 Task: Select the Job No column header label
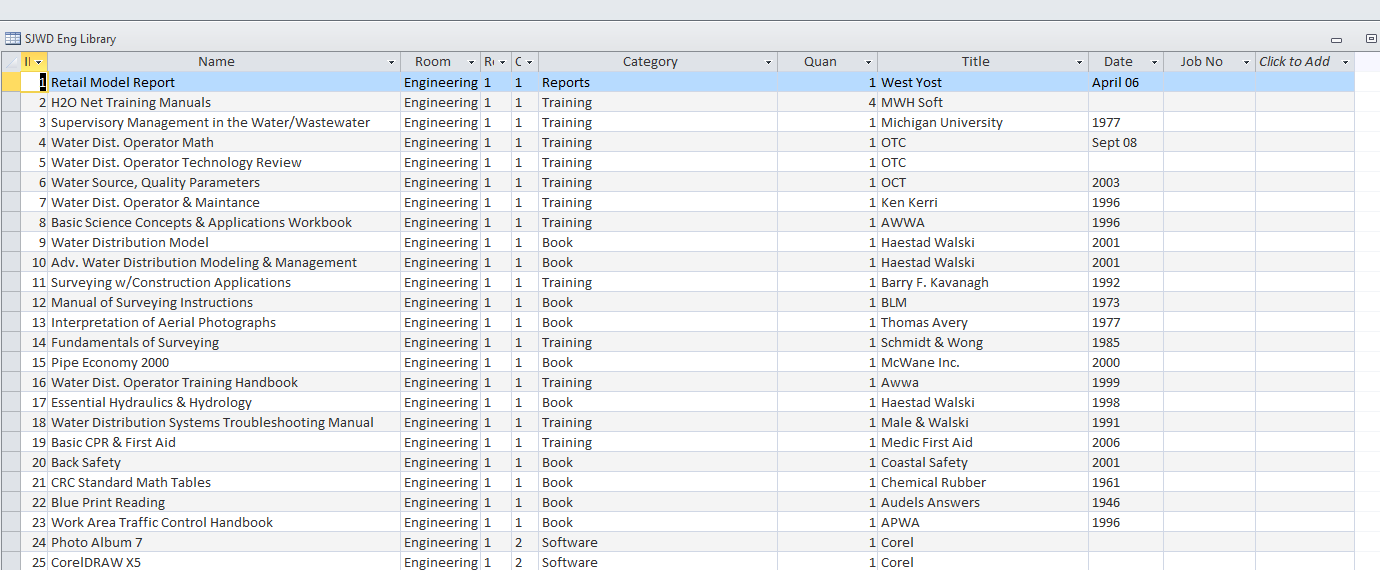pos(1201,62)
